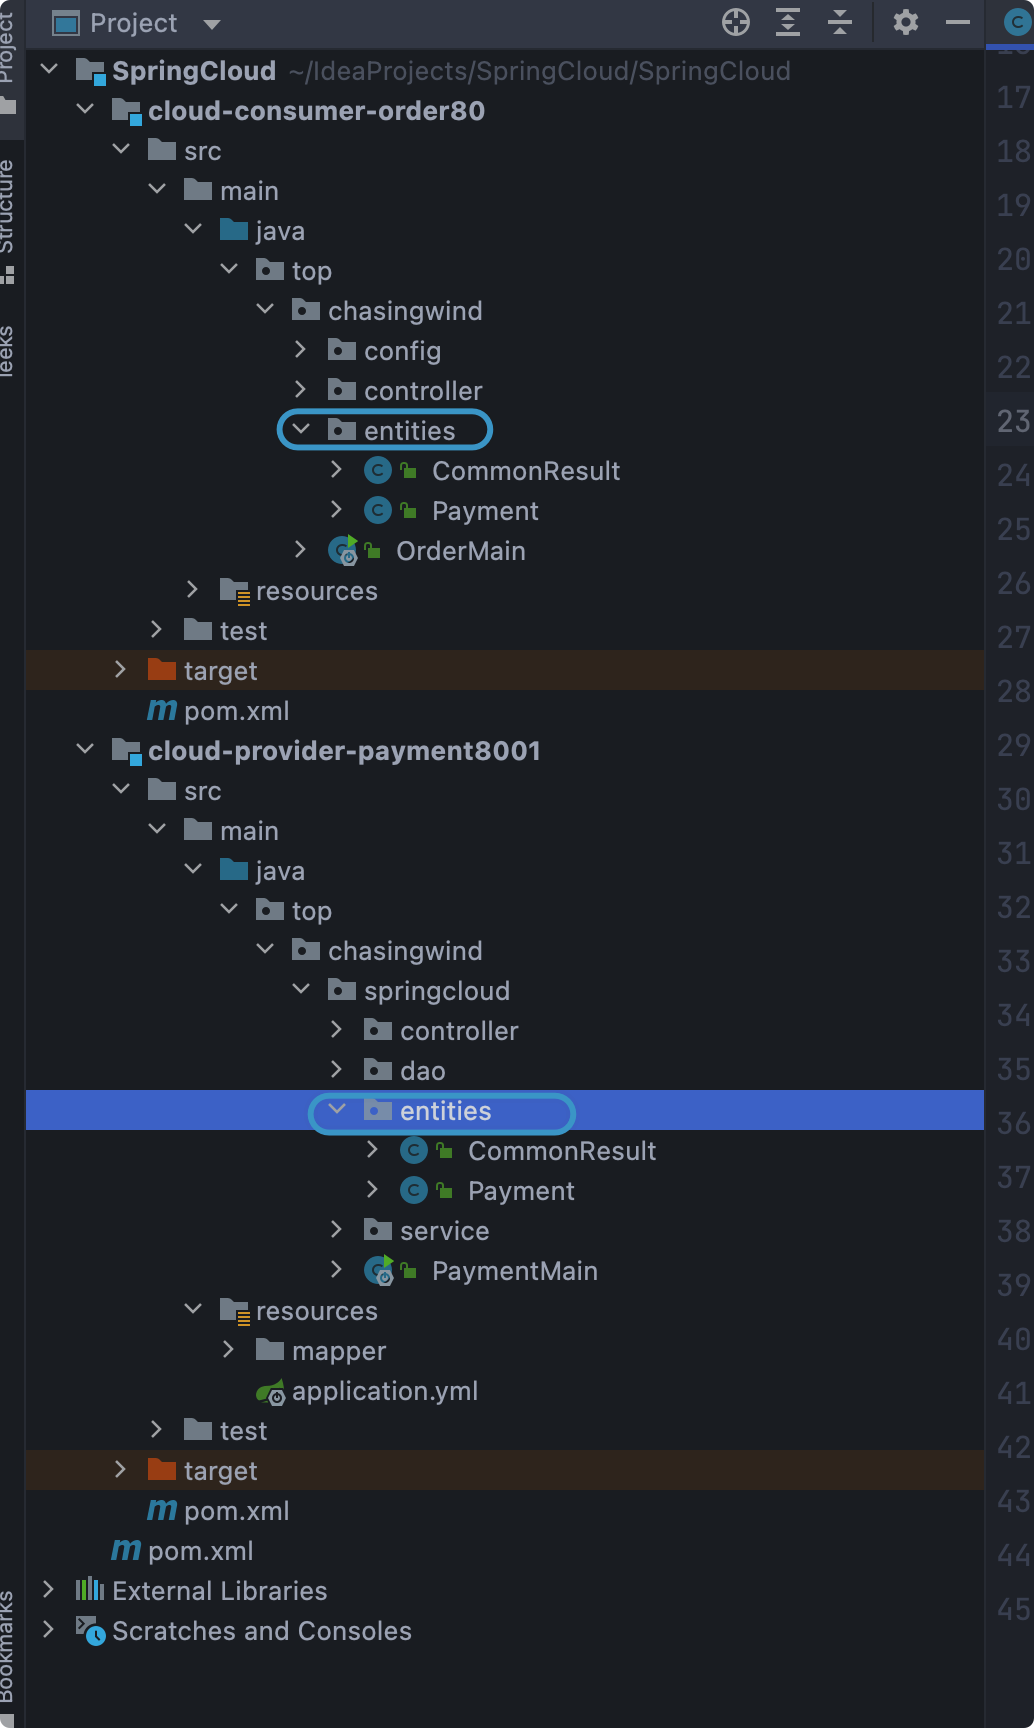Viewport: 1034px width, 1728px height.
Task: Select the mapper folder
Action: click(x=338, y=1351)
